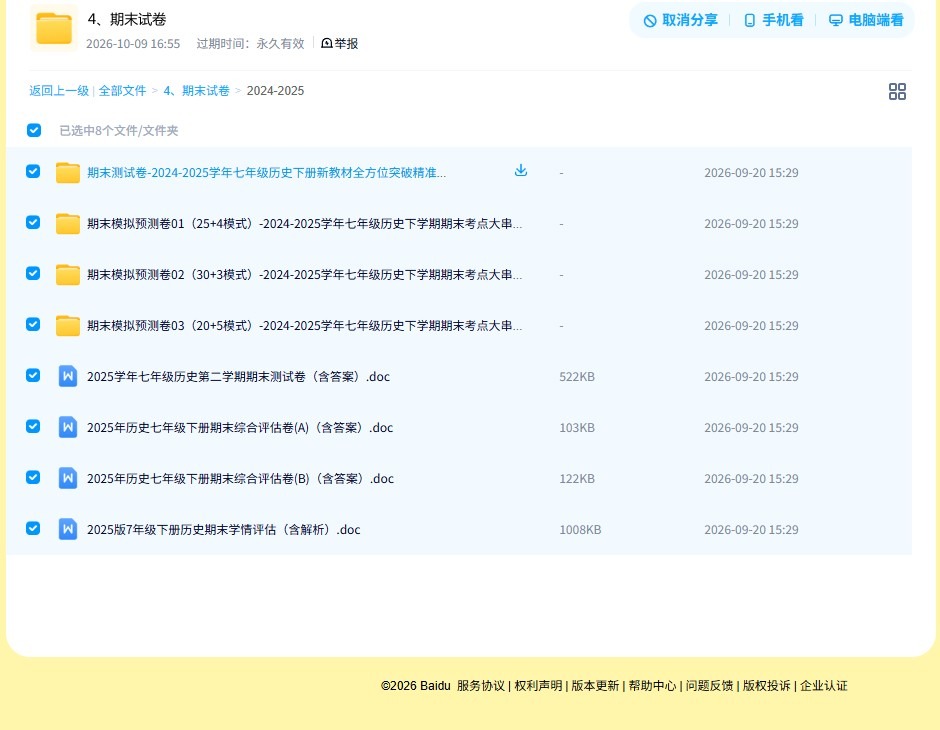Click the large shared folder icon at top
Viewport: 940px width, 730px height.
click(54, 28)
